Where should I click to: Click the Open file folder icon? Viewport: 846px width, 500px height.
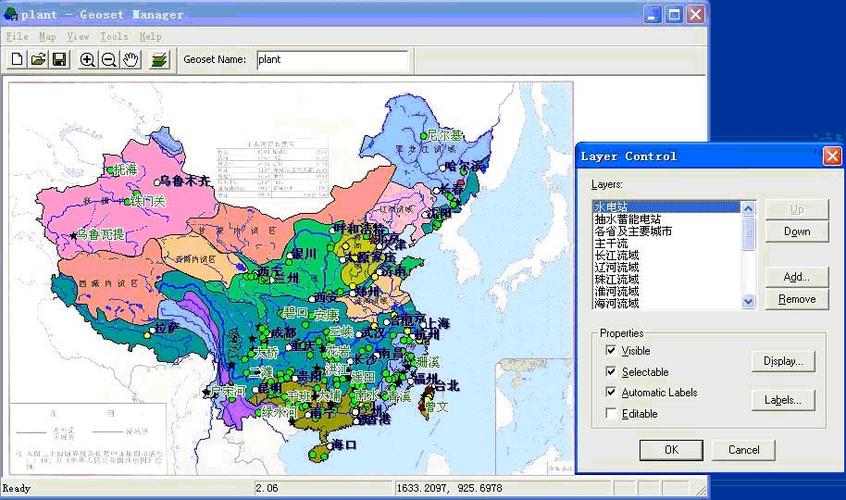coord(38,60)
